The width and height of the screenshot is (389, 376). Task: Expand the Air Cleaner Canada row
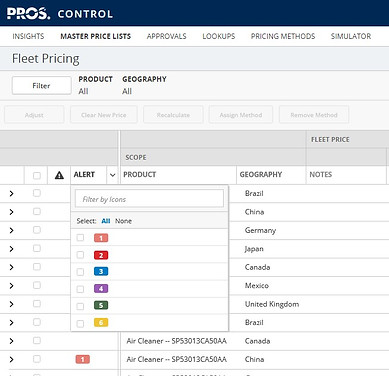tap(12, 341)
